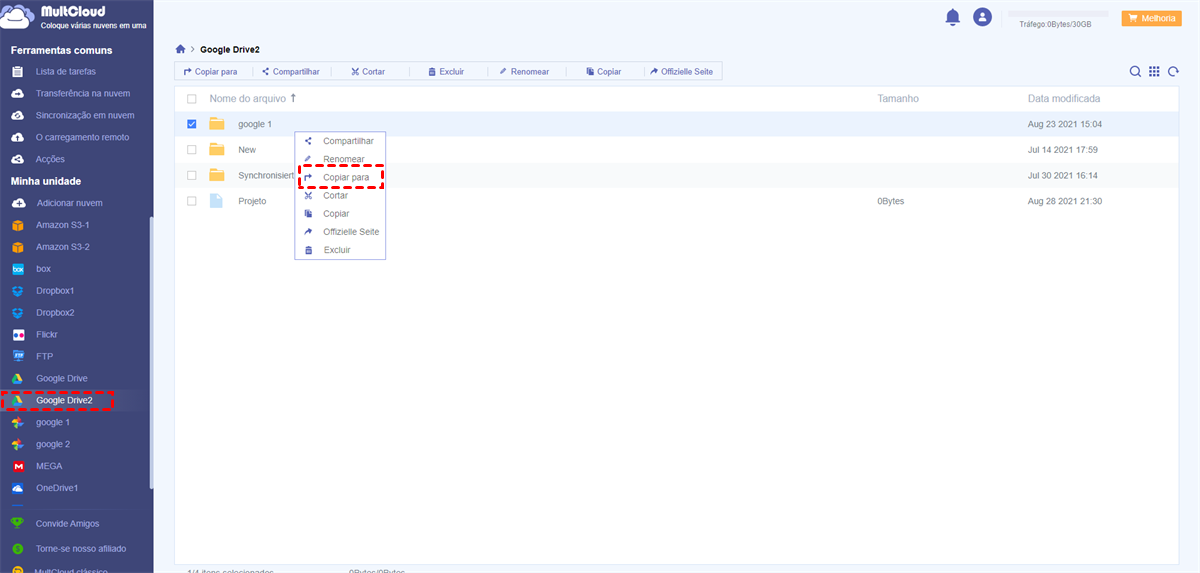This screenshot has height=573, width=1200.
Task: Open the notifications bell icon
Action: pos(953,17)
